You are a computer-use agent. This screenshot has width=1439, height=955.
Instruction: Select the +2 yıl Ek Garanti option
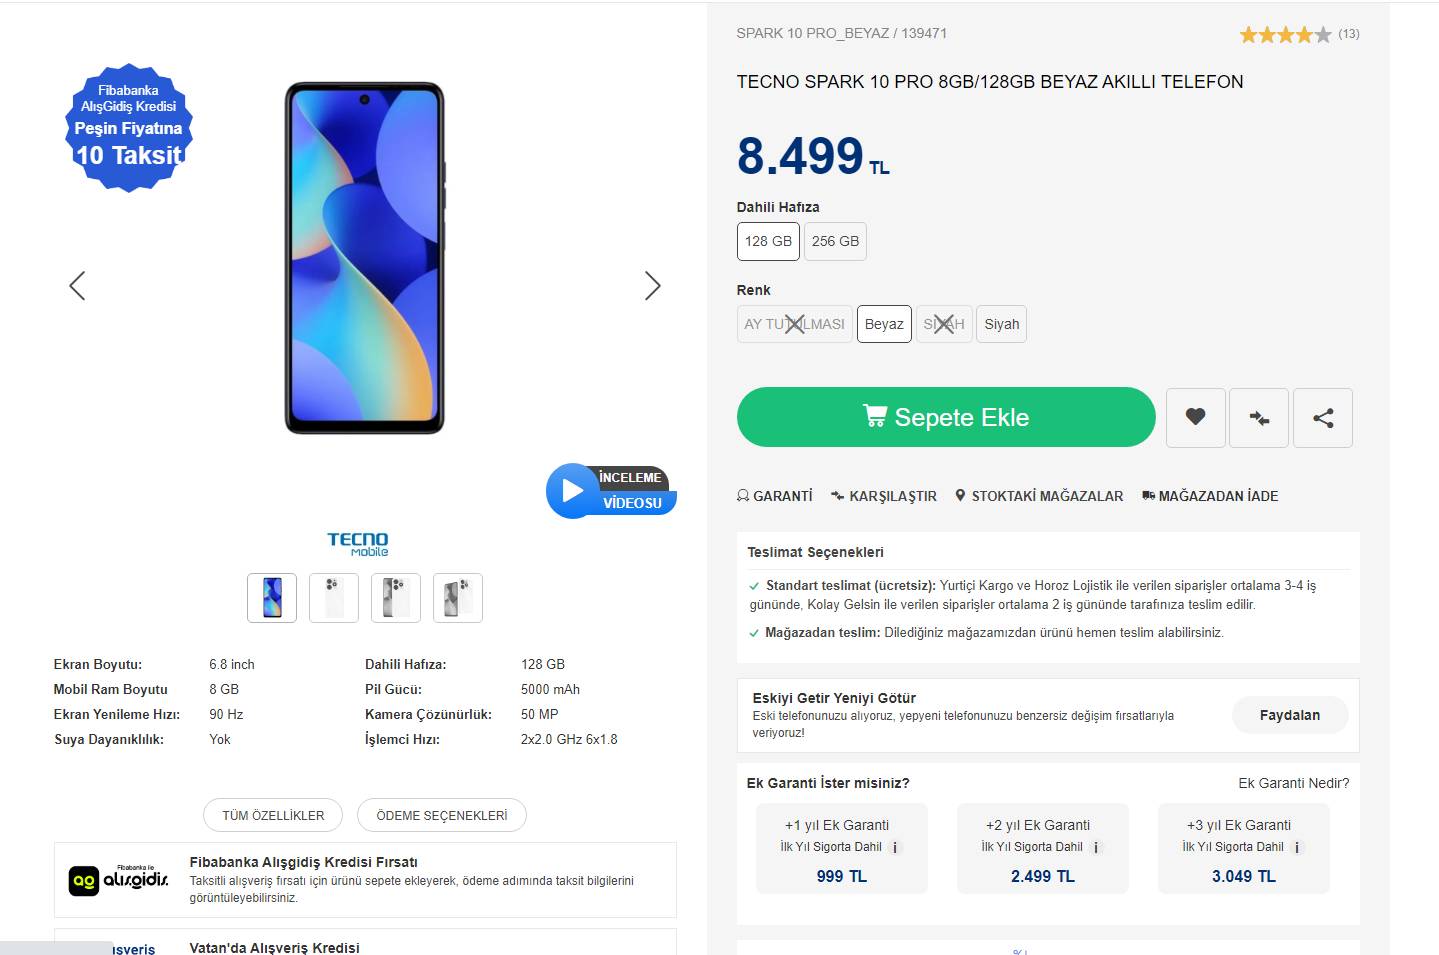(x=1042, y=849)
